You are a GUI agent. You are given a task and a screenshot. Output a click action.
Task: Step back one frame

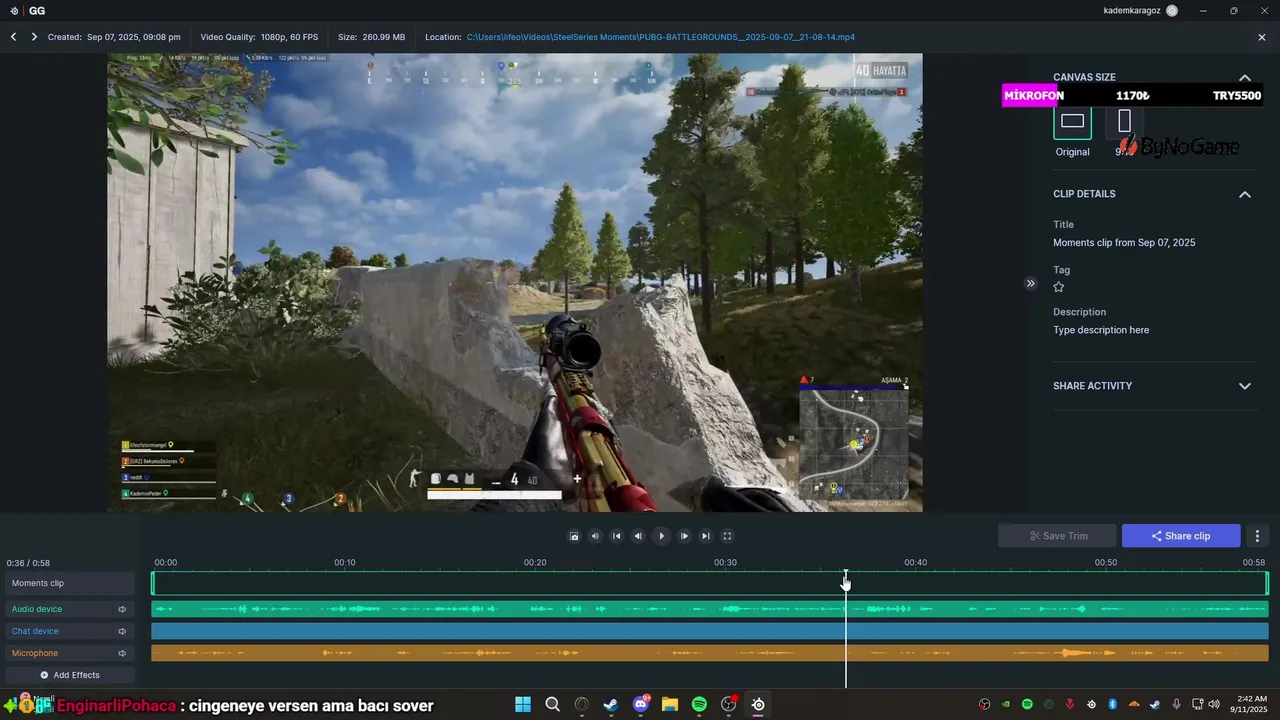point(638,536)
